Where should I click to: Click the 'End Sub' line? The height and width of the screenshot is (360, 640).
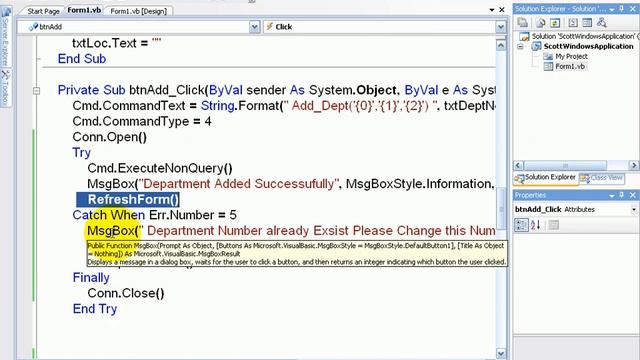82,59
